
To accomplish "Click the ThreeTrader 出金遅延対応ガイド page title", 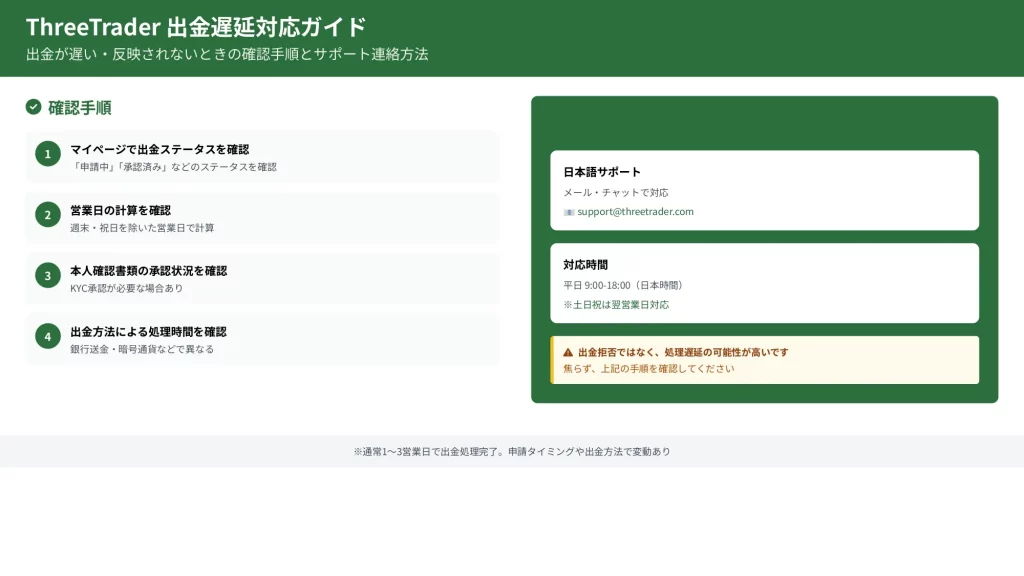I will coord(196,26).
